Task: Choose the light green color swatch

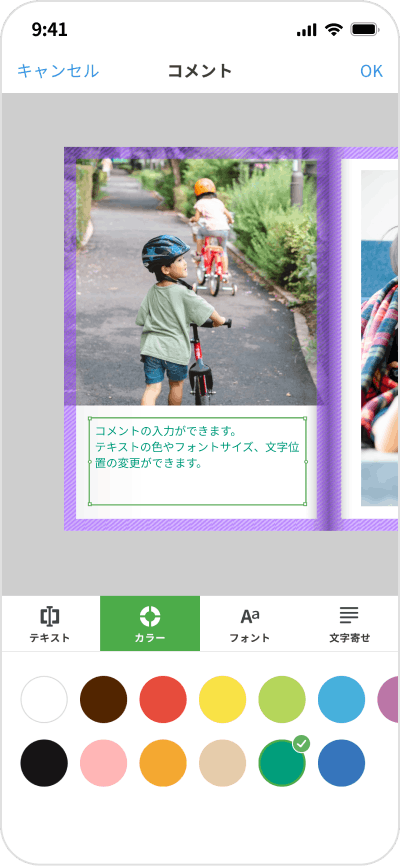Action: point(282,699)
